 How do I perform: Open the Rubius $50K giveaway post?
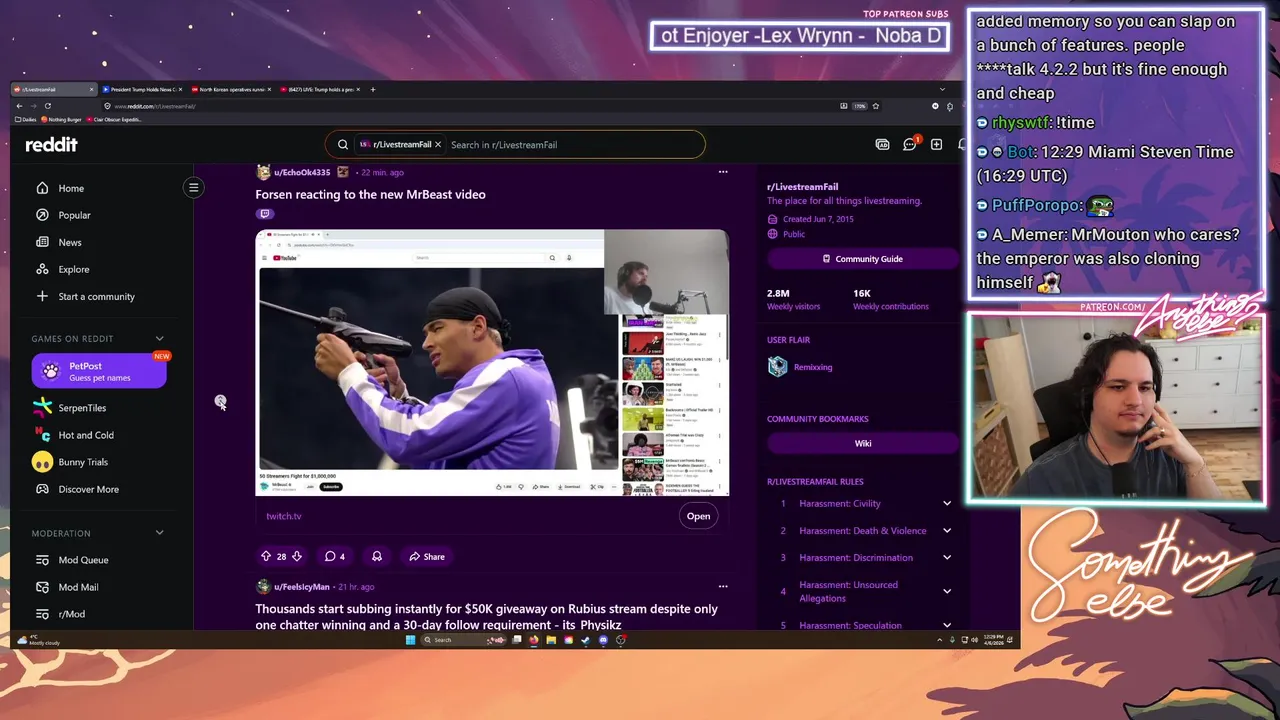coord(487,617)
